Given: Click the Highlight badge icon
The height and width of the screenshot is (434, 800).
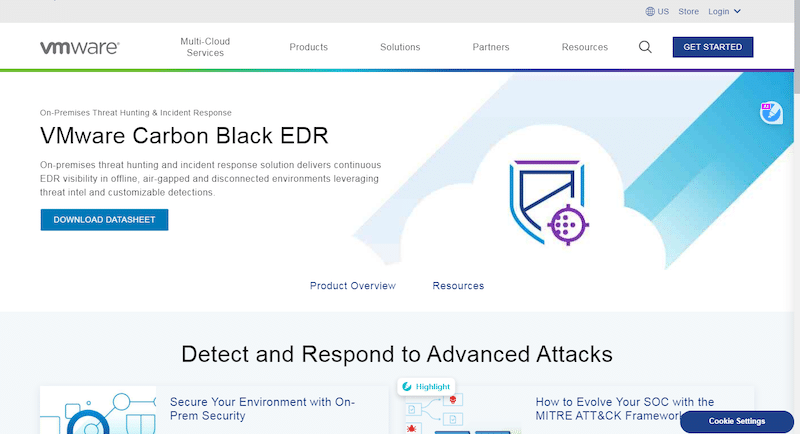Looking at the screenshot, I should point(407,387).
